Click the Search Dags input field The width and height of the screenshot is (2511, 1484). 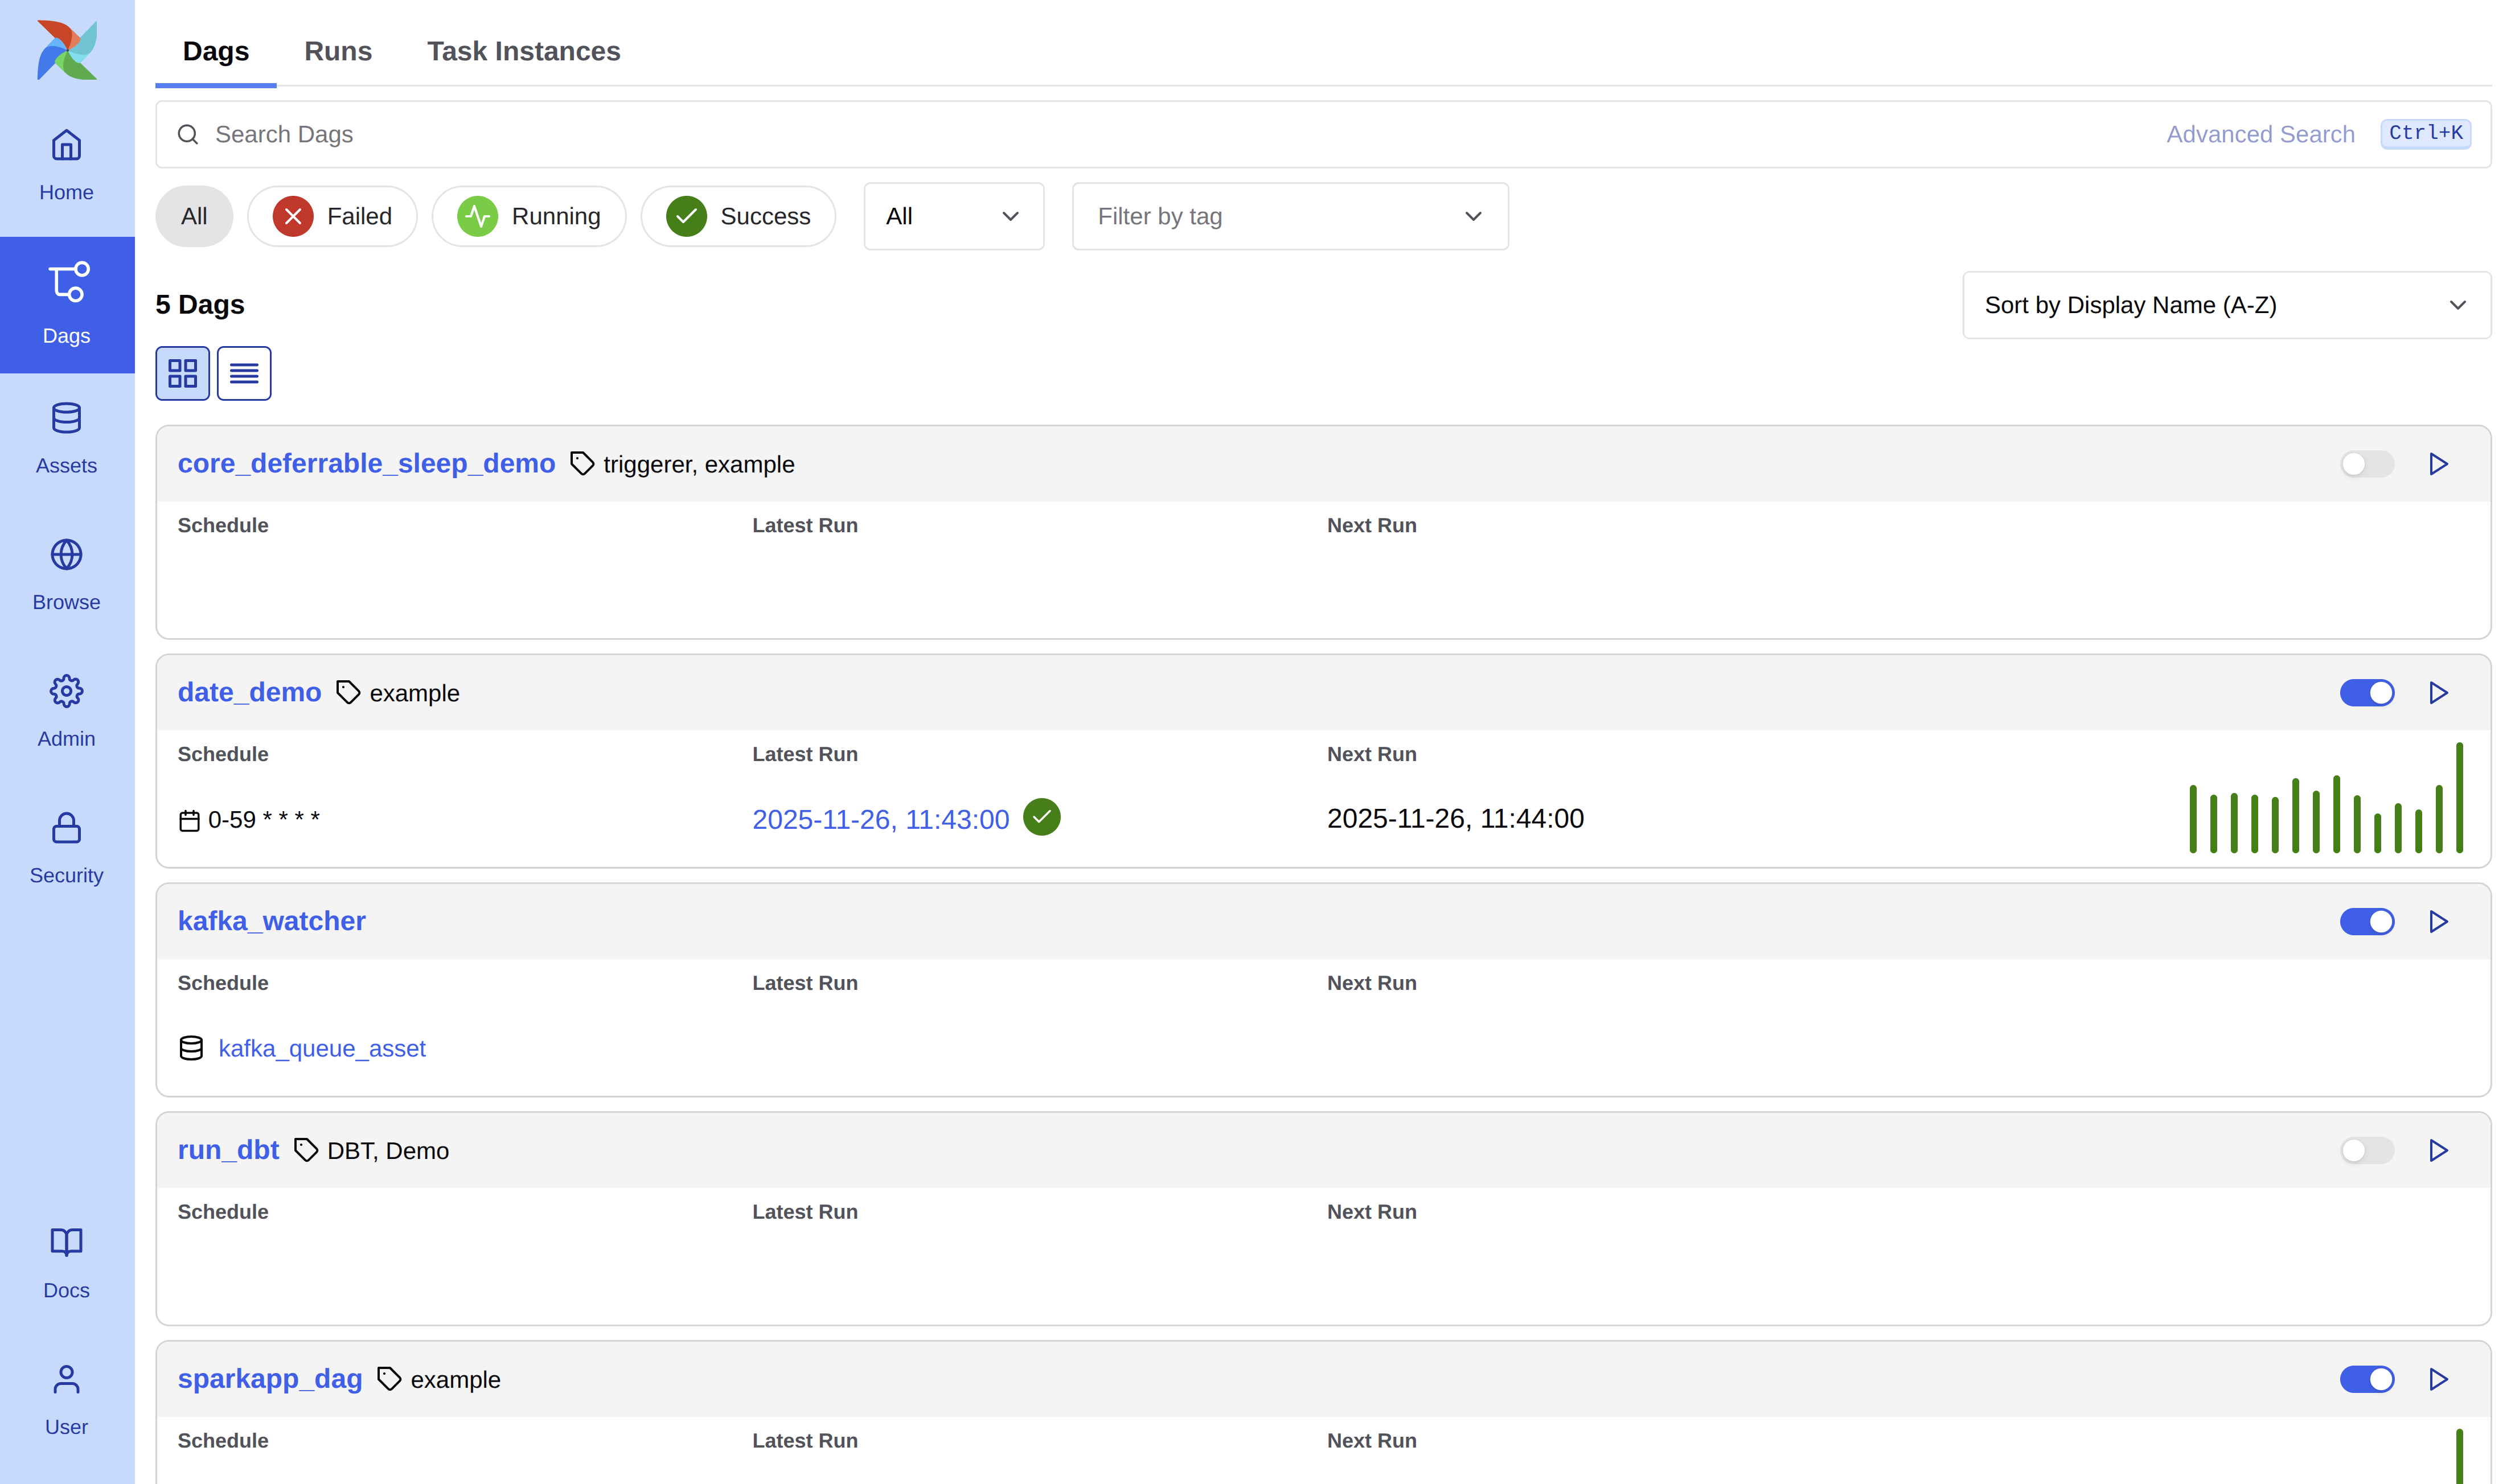(x=1000, y=134)
